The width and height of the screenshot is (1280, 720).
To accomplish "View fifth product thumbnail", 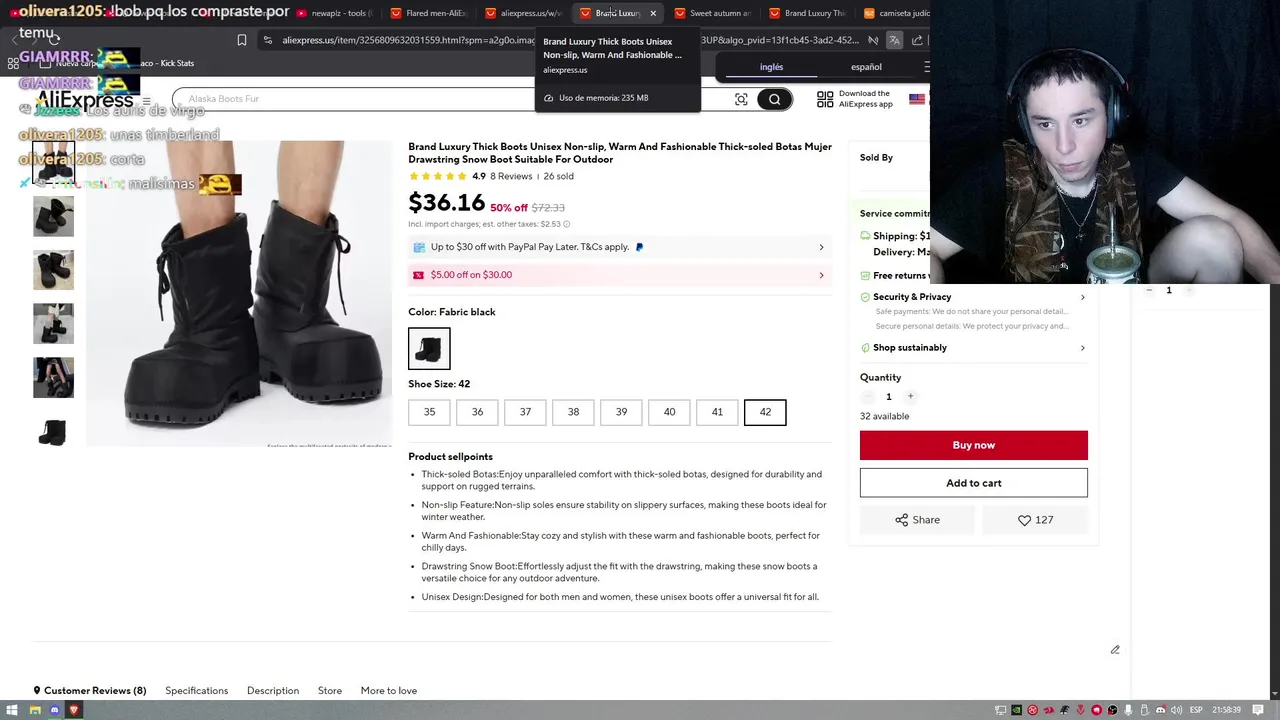I will (x=53, y=378).
